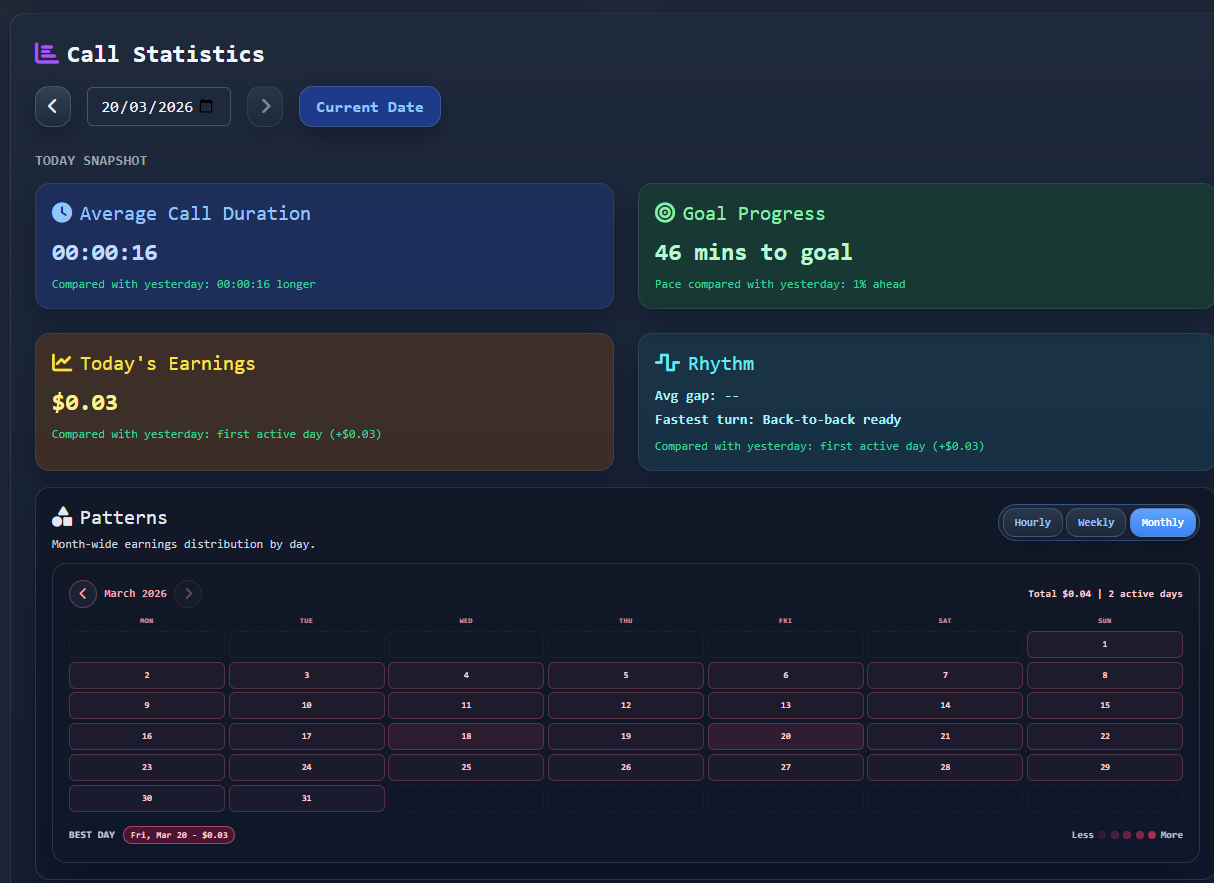Go to the previous month in the calendar
The image size is (1214, 883).
click(83, 594)
